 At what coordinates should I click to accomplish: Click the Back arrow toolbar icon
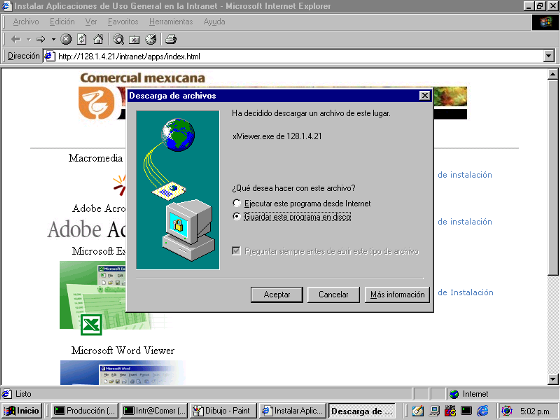(x=15, y=39)
